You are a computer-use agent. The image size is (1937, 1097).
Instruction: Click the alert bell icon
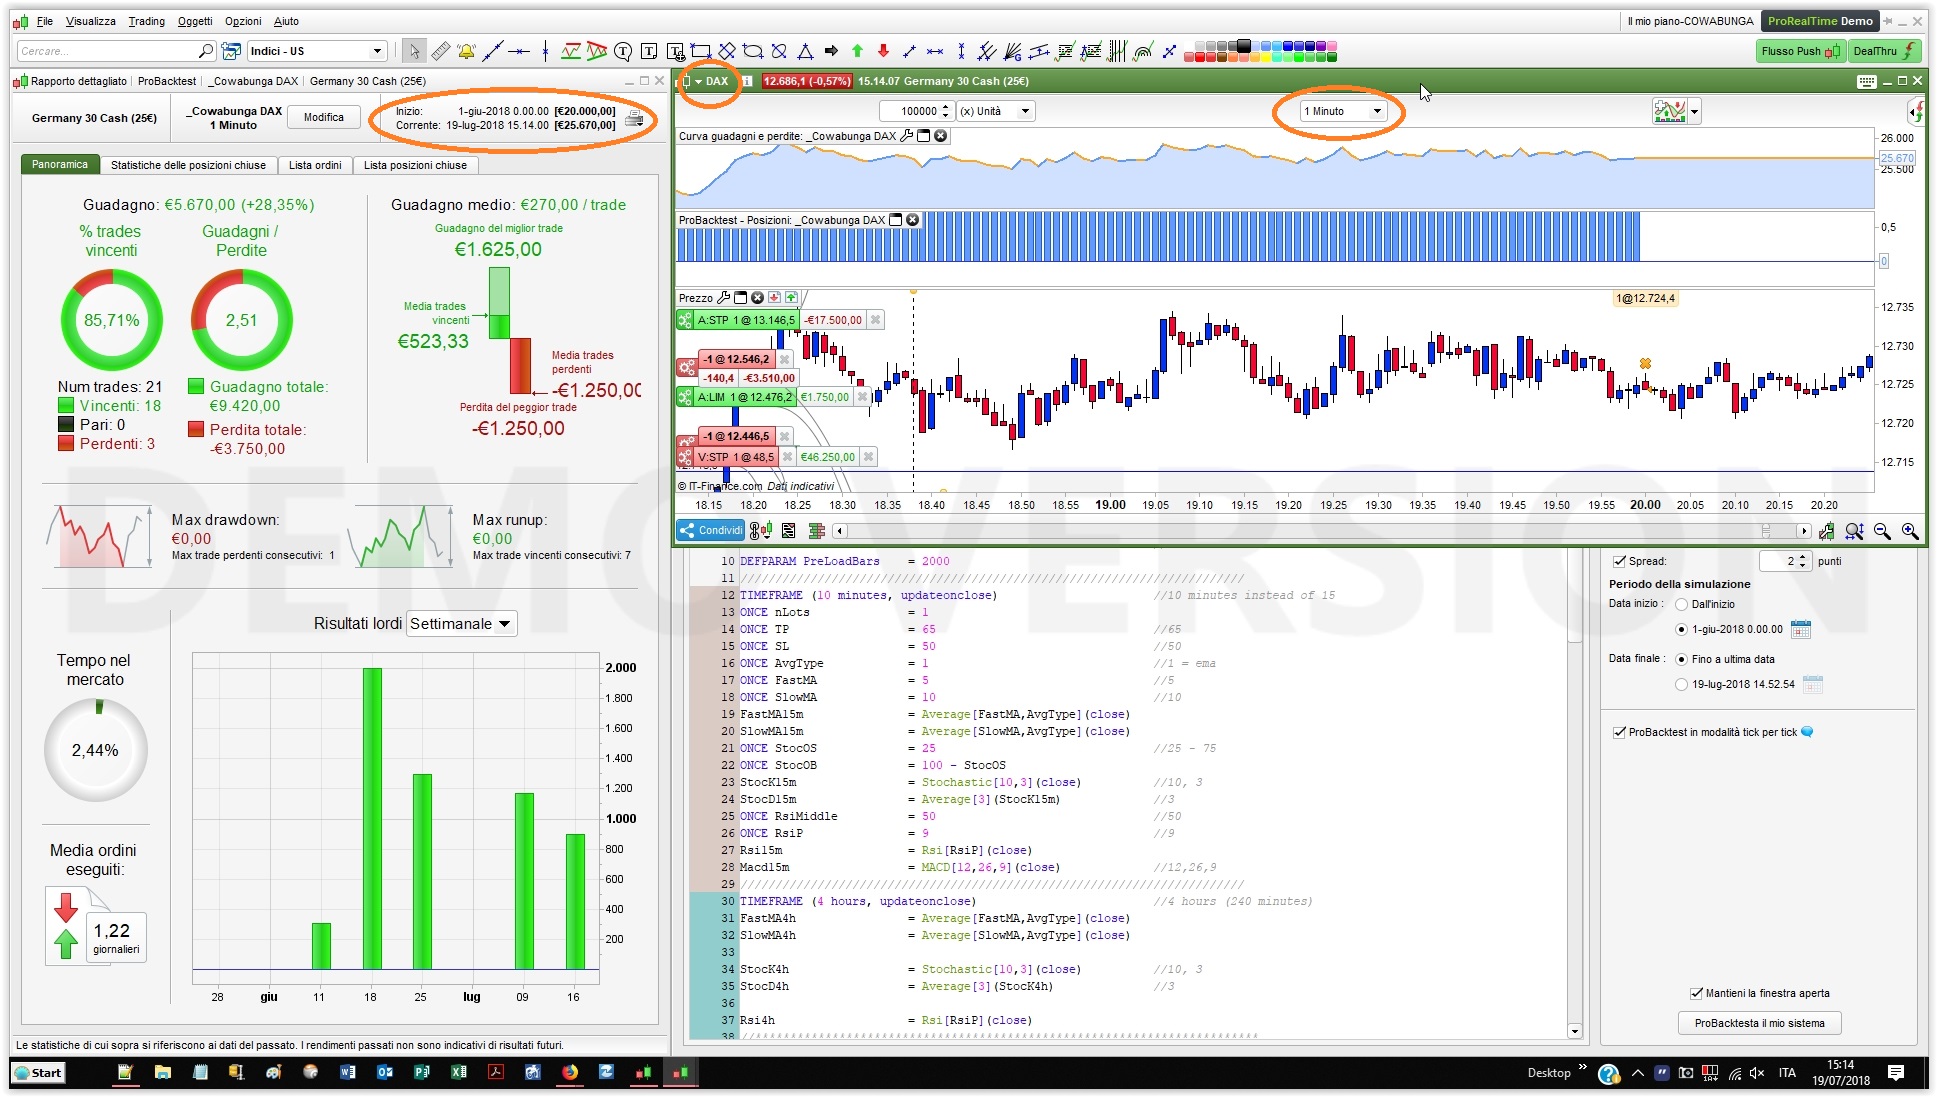click(x=466, y=51)
